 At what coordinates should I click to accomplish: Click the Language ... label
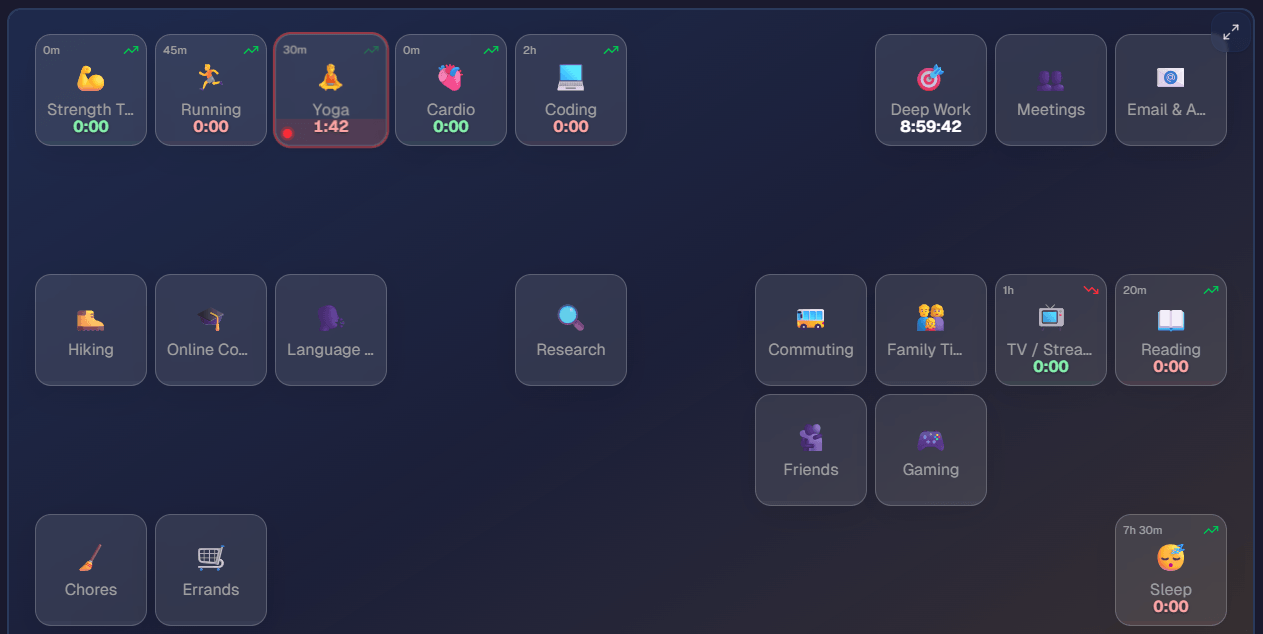331,350
